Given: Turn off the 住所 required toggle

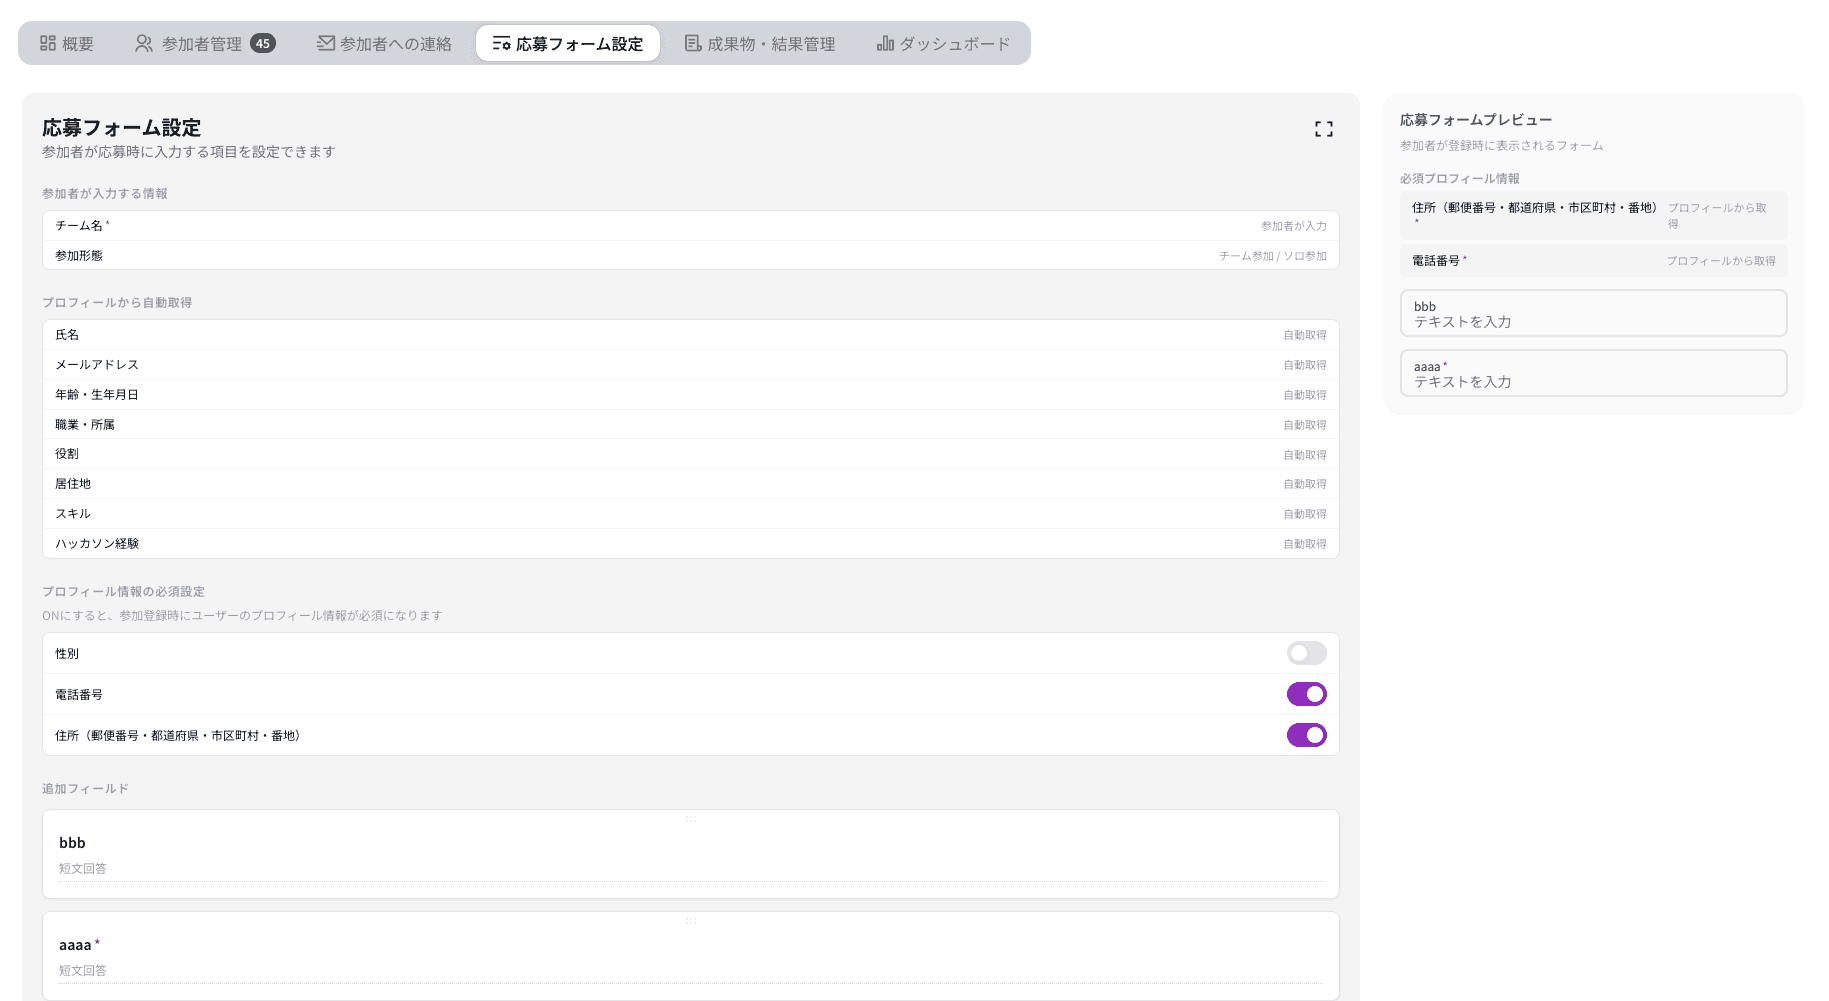Looking at the screenshot, I should pyautogui.click(x=1306, y=735).
